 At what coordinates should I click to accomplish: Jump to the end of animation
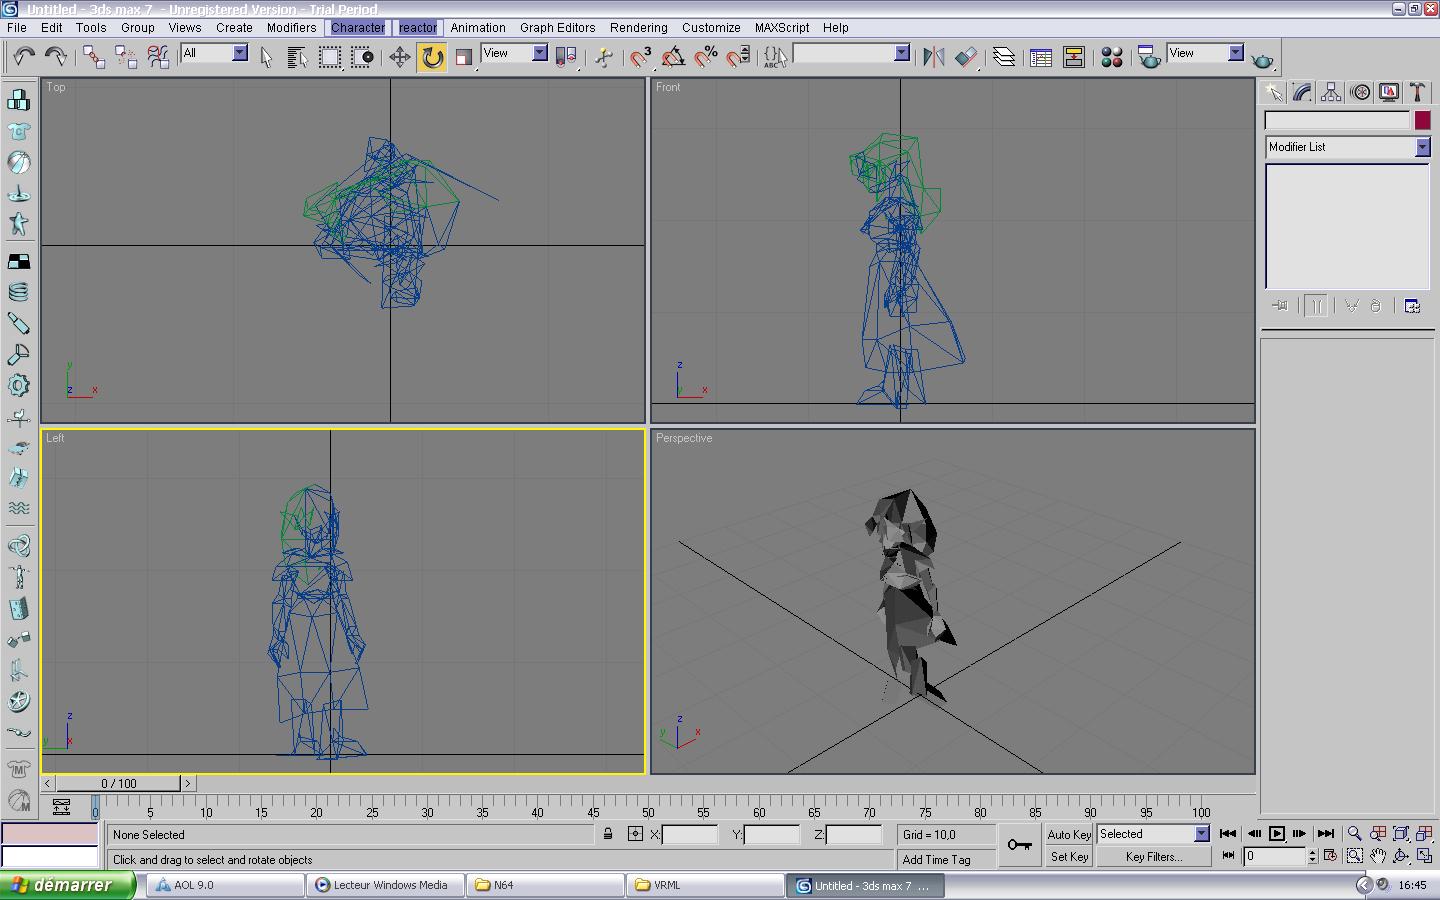pyautogui.click(x=1326, y=833)
